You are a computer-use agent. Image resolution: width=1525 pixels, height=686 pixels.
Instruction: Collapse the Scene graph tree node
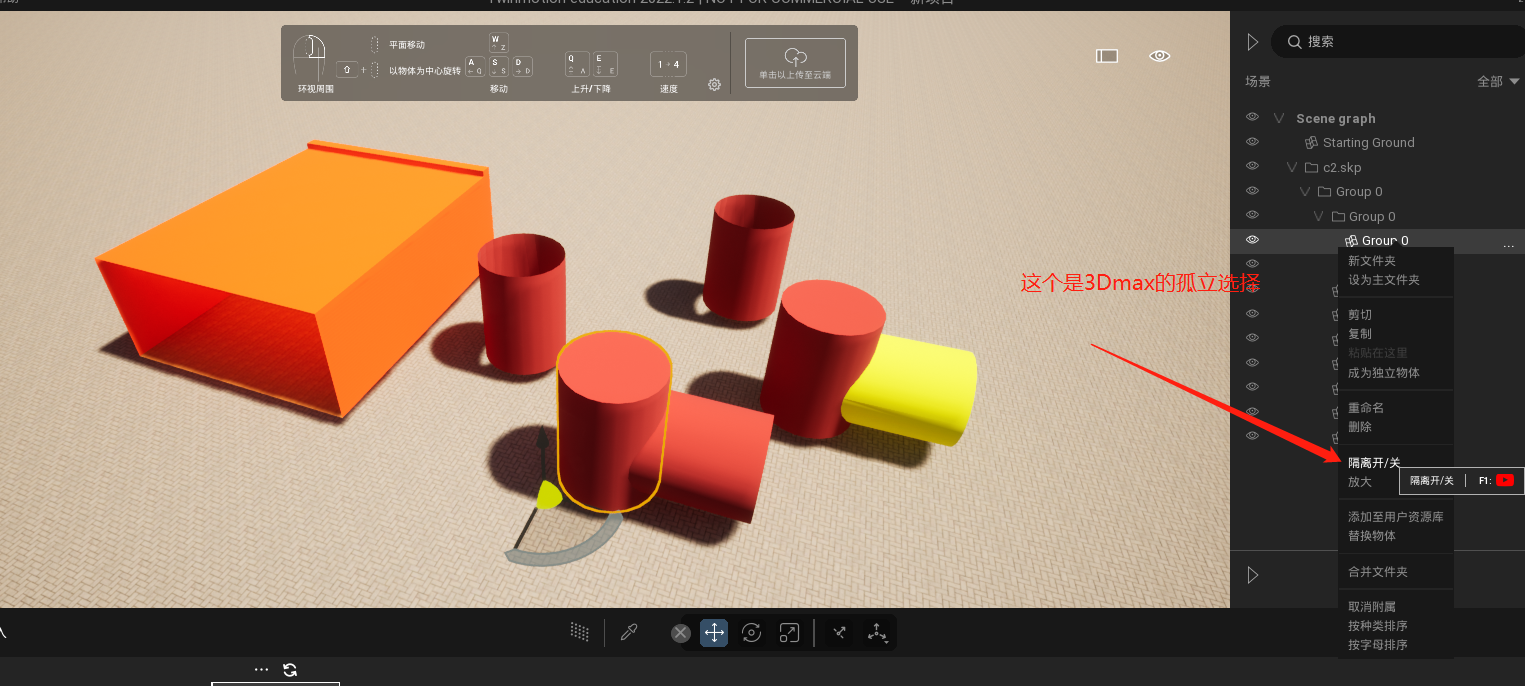tap(1278, 118)
